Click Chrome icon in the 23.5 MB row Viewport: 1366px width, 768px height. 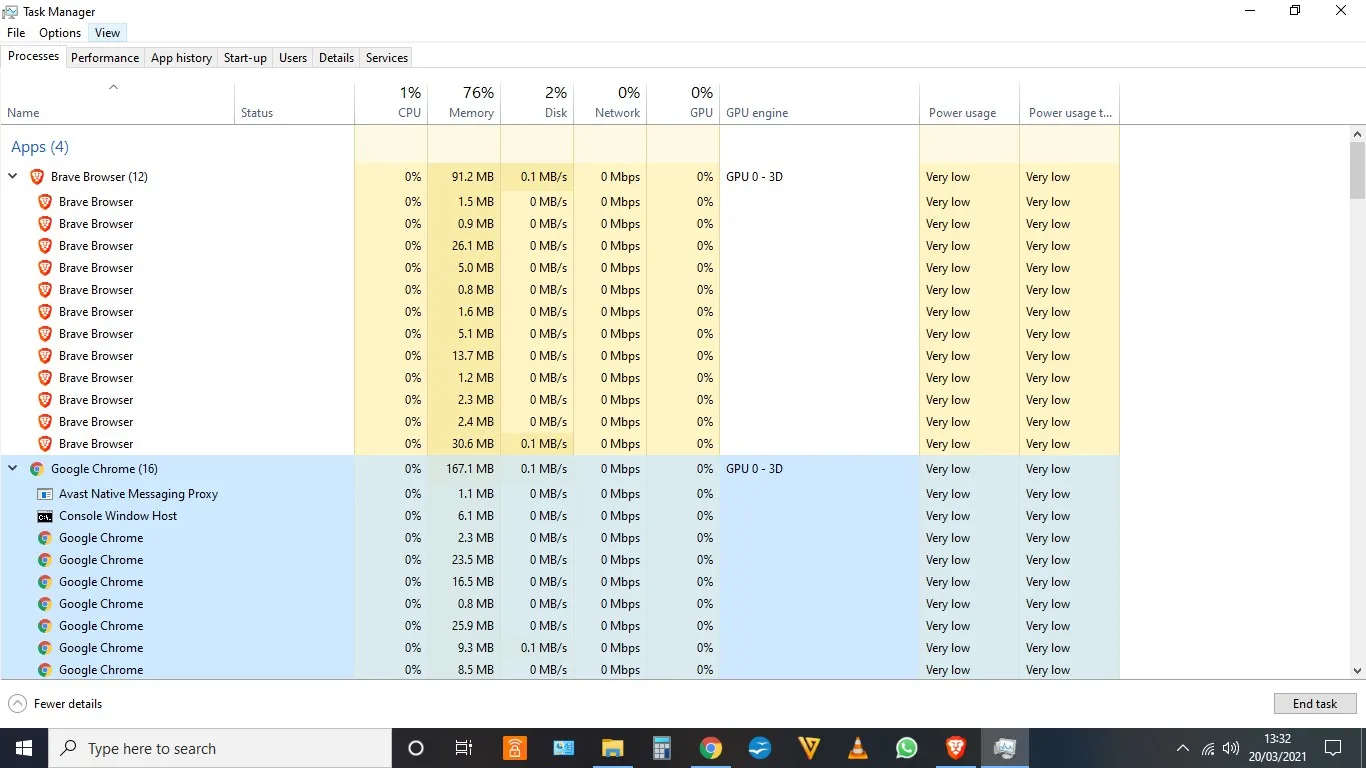pyautogui.click(x=45, y=560)
